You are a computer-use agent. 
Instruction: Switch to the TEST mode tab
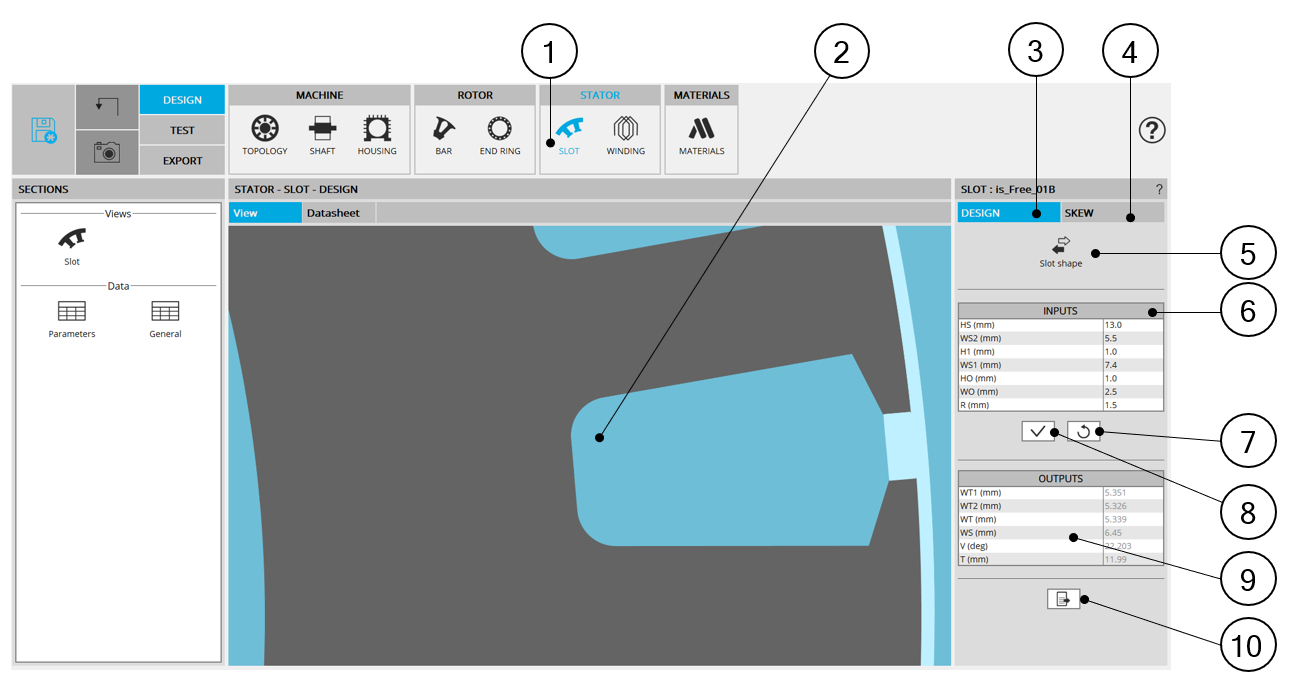(x=182, y=130)
